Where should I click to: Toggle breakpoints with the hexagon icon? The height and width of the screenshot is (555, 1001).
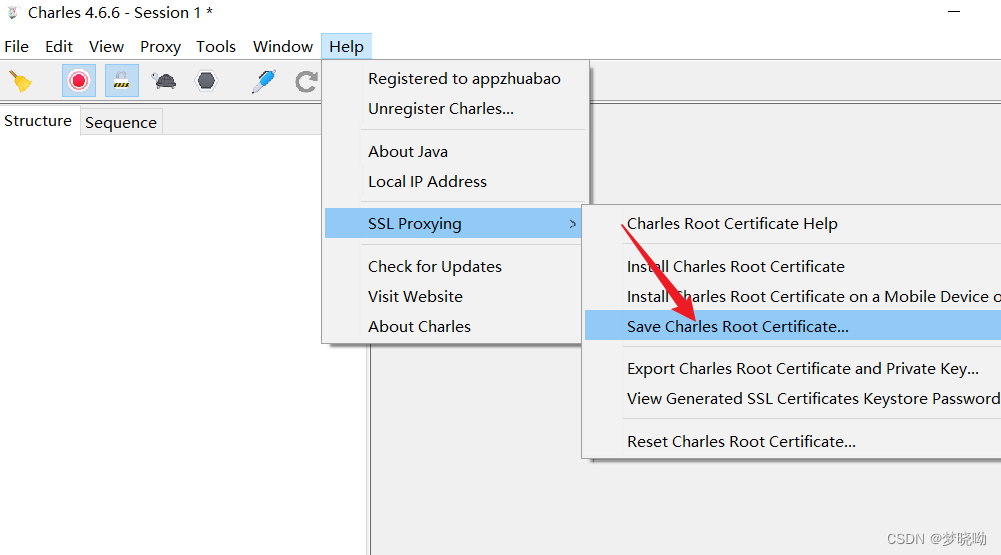[206, 80]
